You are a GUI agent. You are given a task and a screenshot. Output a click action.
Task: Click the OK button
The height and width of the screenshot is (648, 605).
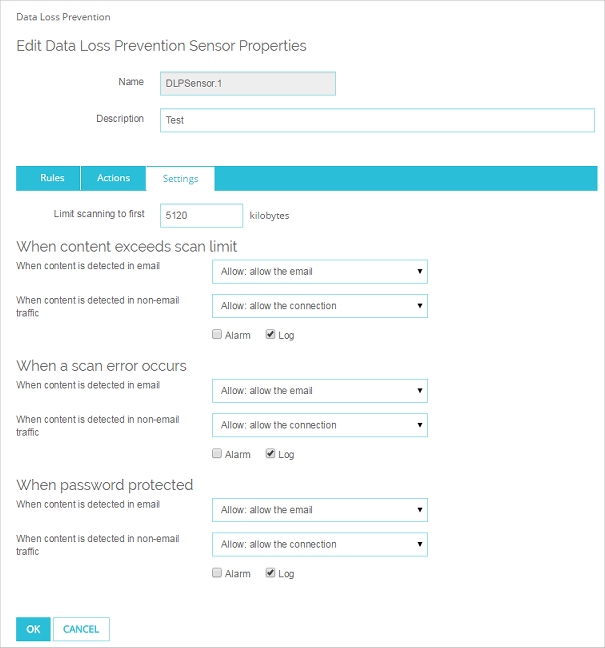pos(33,629)
